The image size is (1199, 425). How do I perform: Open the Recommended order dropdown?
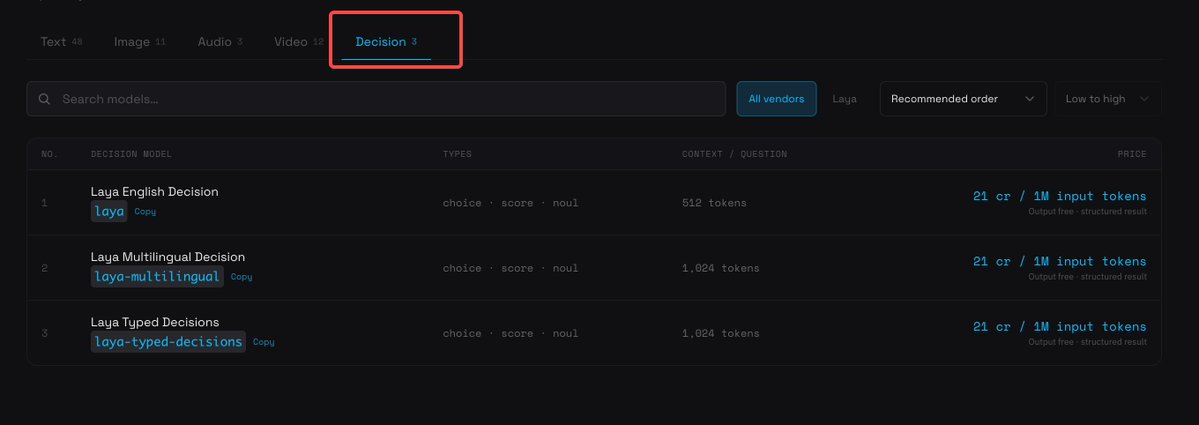963,99
